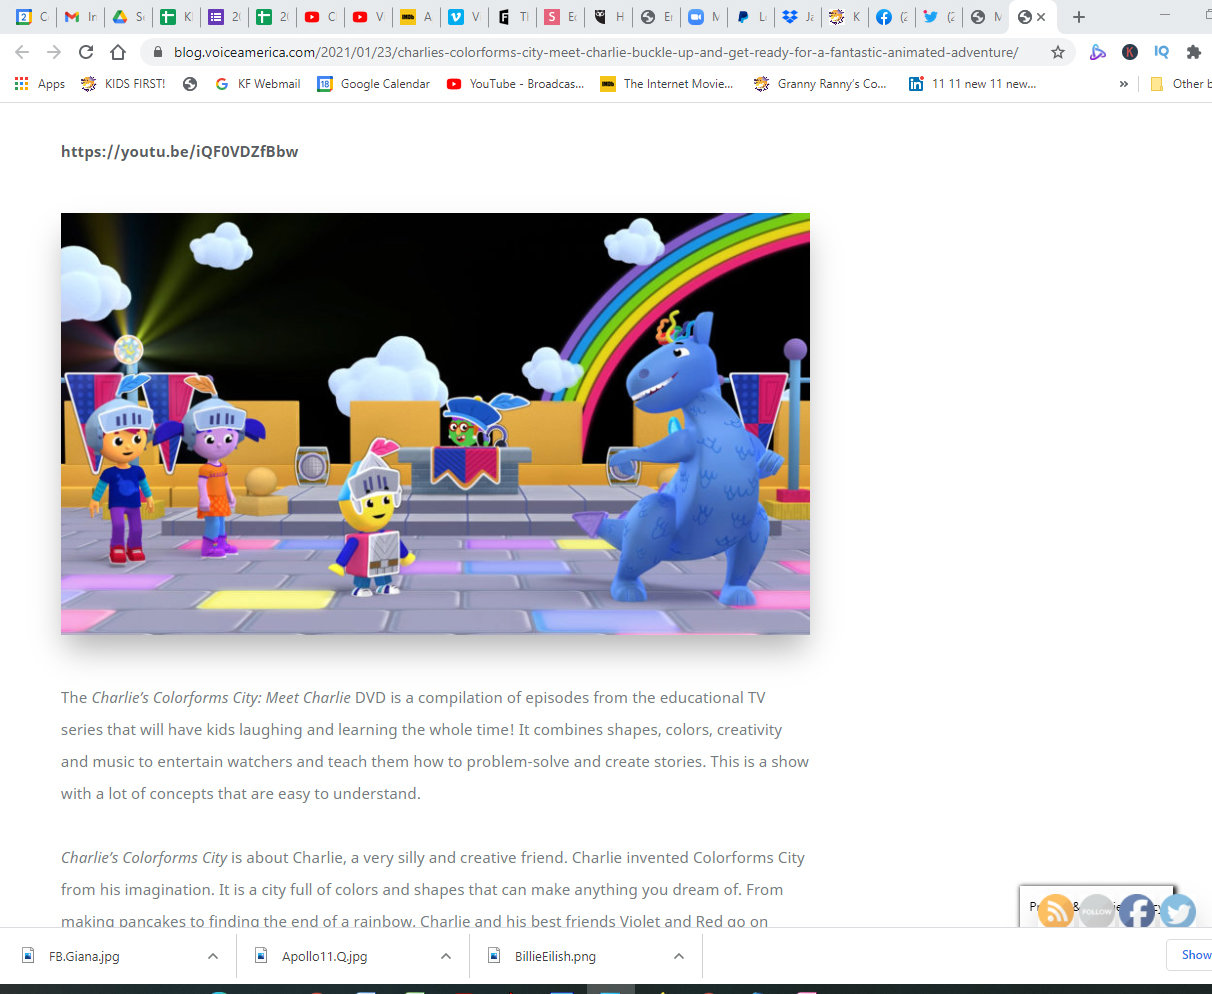This screenshot has width=1212, height=994.
Task: Switch to the purple Google Forms tab
Action: 224,17
